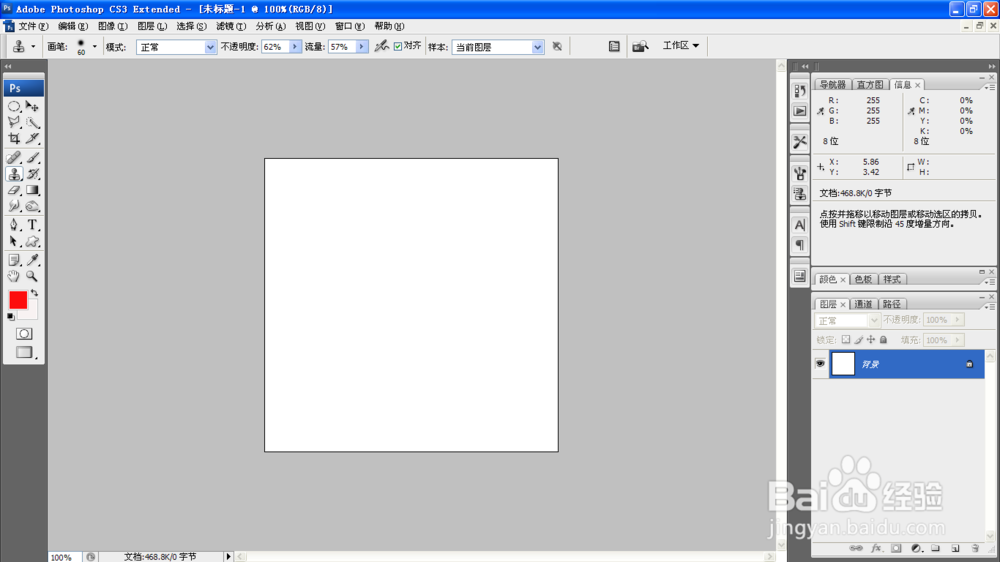
Task: Swap foreground and background colors
Action: click(34, 293)
